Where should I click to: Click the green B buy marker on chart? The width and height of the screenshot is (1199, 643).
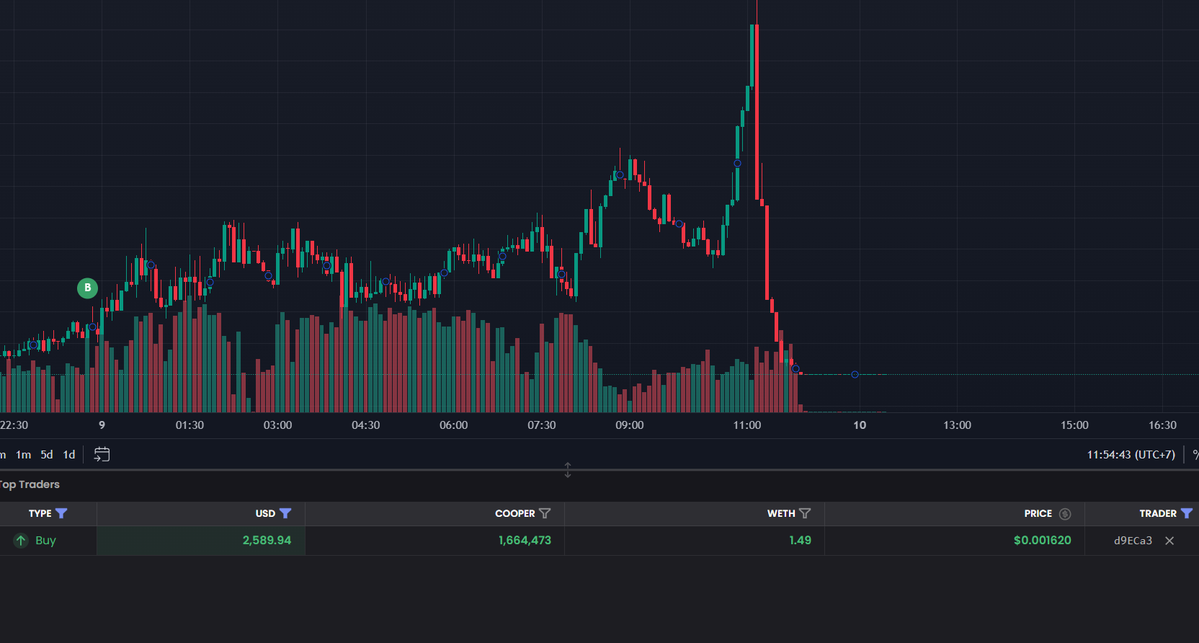(87, 288)
